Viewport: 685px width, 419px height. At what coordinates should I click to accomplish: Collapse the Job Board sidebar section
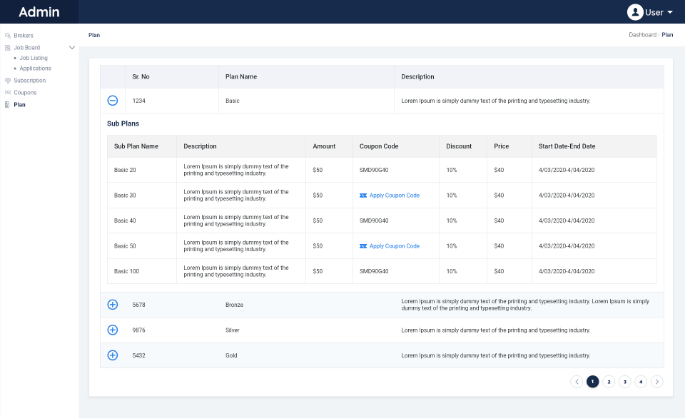tap(72, 47)
